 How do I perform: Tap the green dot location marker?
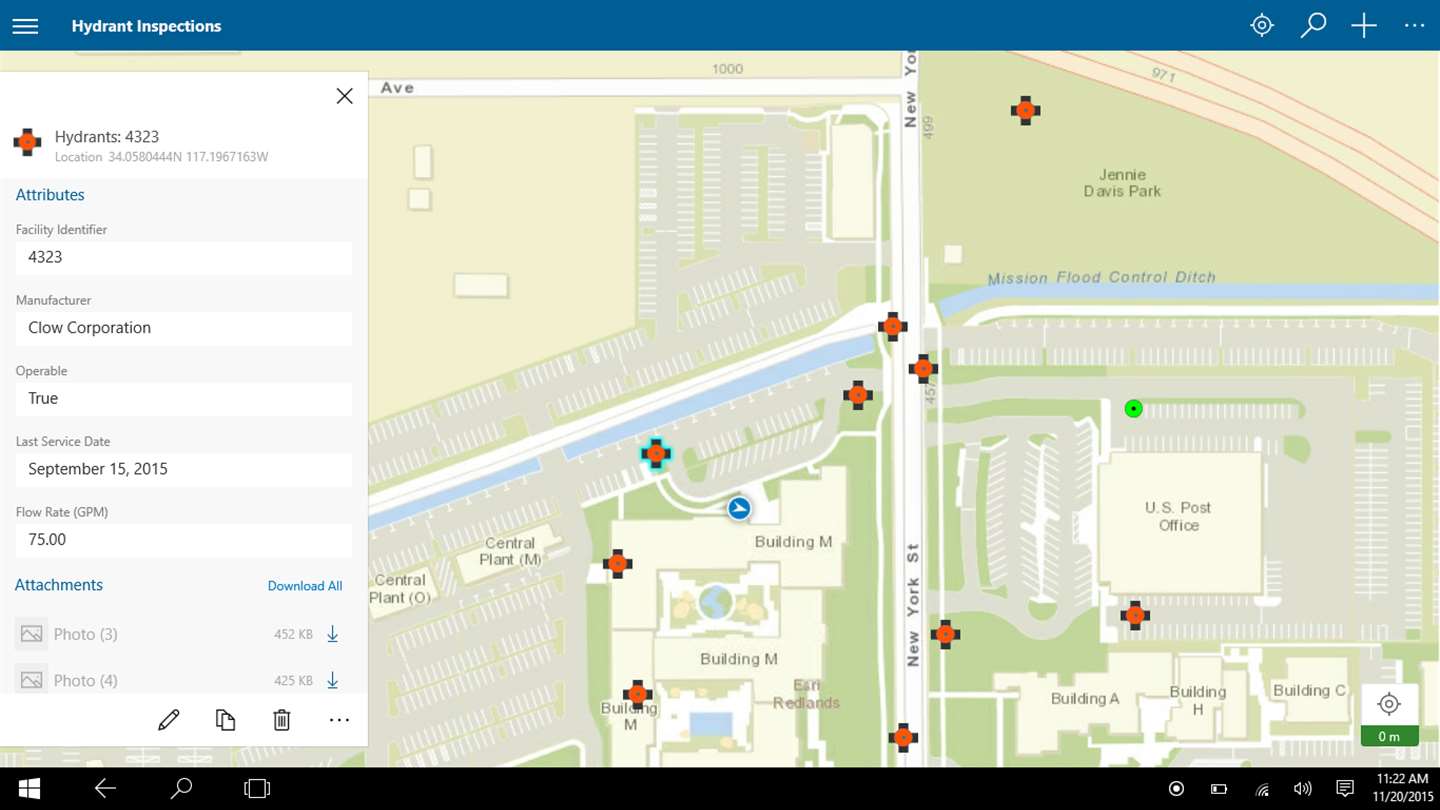click(x=1133, y=408)
